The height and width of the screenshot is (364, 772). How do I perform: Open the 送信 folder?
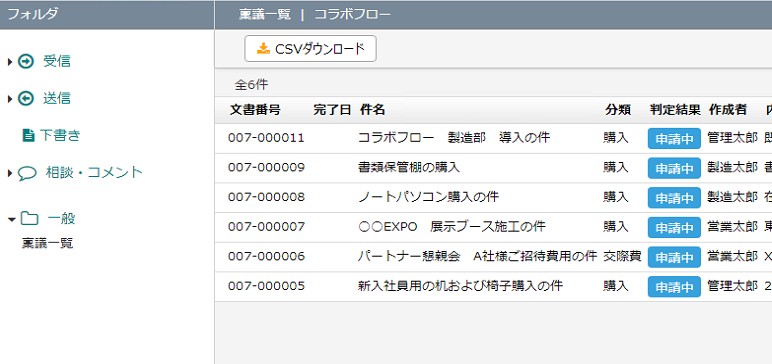[57, 99]
